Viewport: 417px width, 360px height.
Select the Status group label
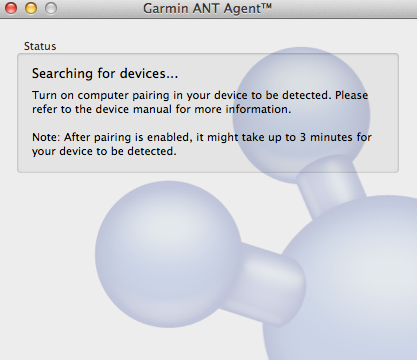point(40,46)
